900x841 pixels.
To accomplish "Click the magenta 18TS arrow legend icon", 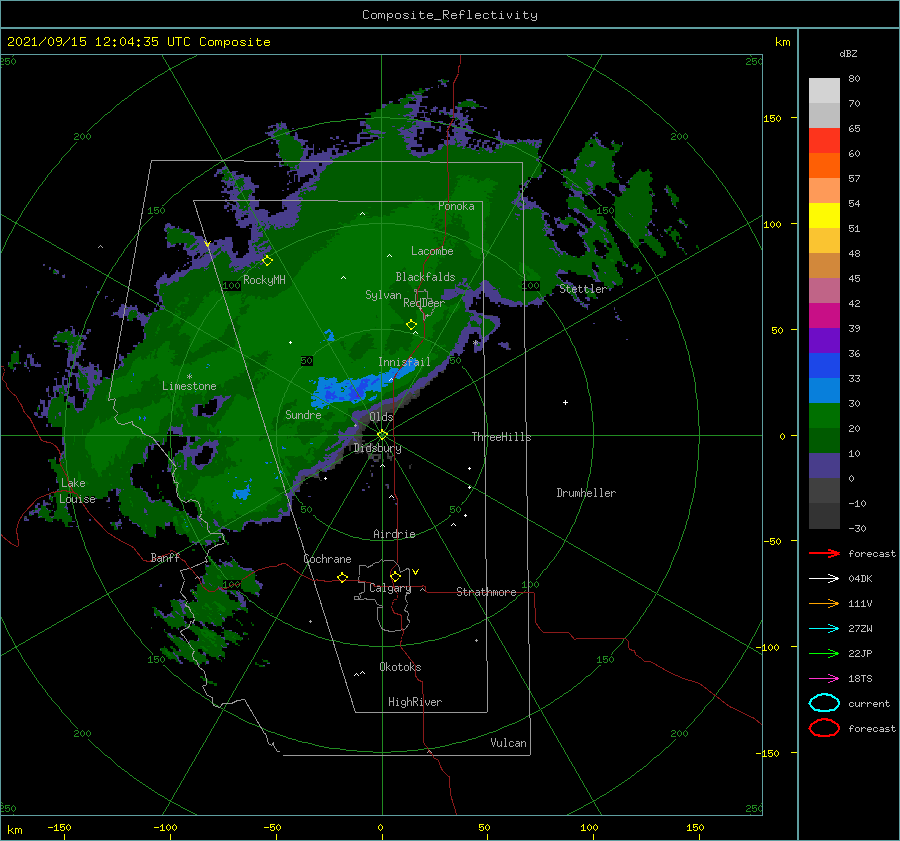I will [824, 678].
